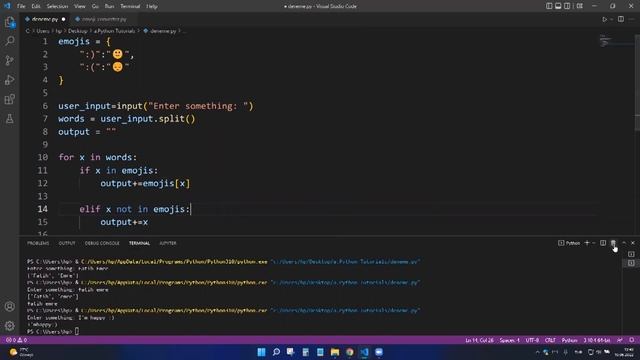
Task: Open the launch profile dropdown next to plus
Action: 594,243
